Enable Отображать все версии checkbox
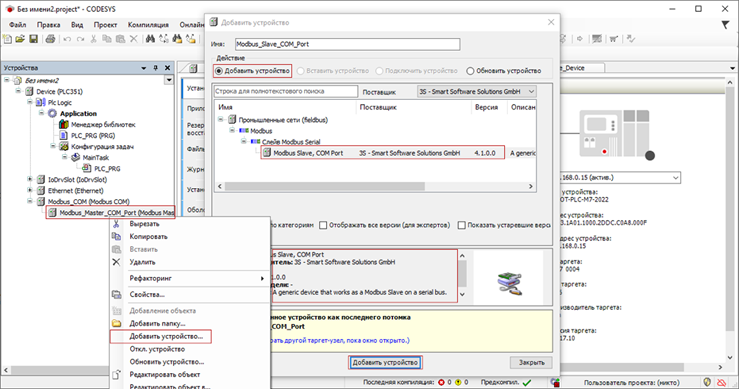Viewport: 739px width, 389px height. tap(323, 225)
